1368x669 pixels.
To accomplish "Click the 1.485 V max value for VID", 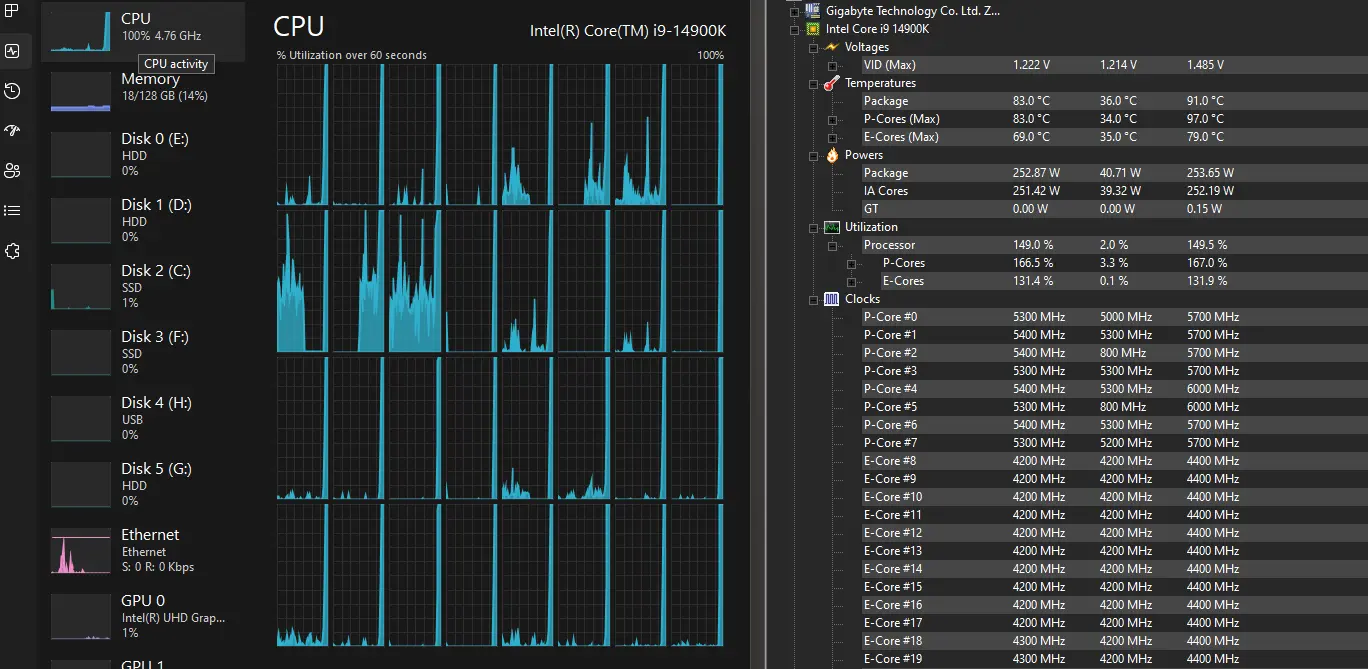I will pyautogui.click(x=1205, y=65).
